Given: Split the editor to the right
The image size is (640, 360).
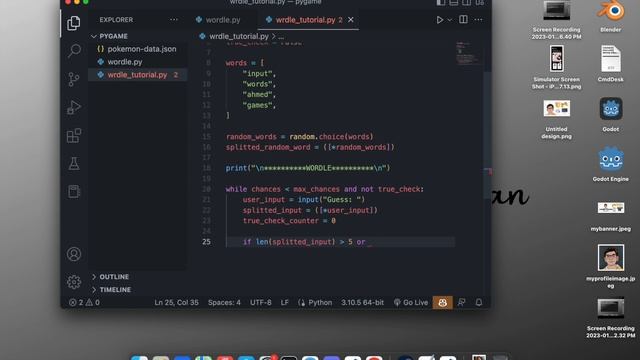Looking at the screenshot, I should 463,20.
